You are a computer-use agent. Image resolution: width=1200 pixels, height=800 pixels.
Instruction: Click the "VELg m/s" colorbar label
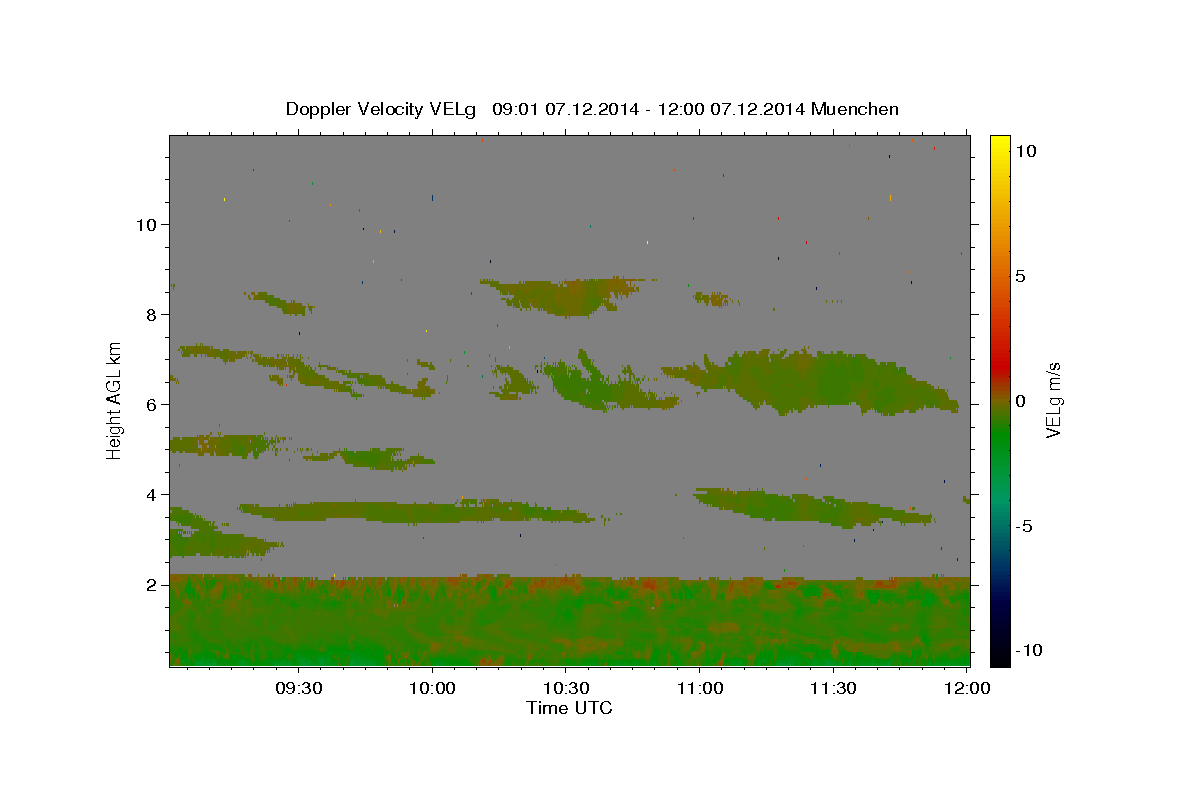tap(1053, 400)
